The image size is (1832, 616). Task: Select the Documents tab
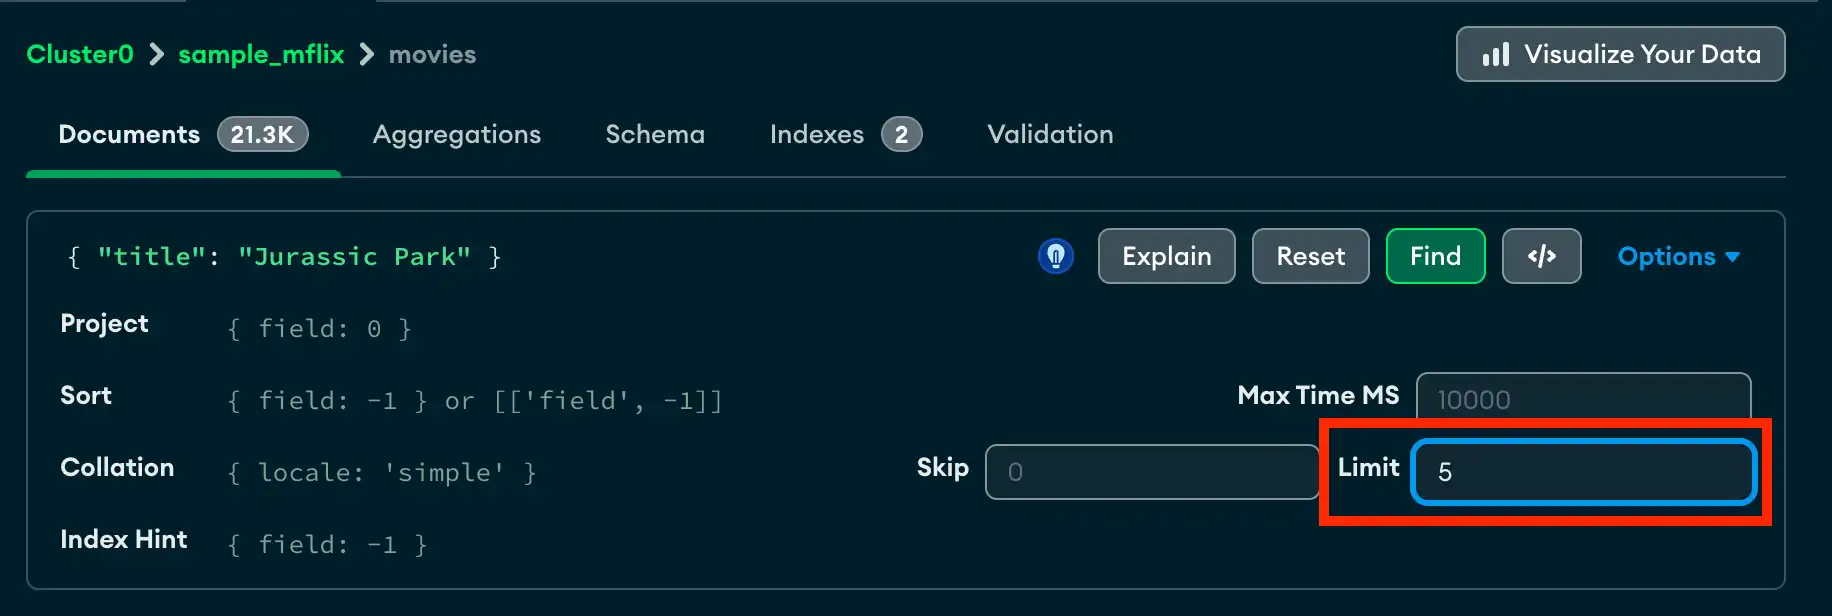129,133
